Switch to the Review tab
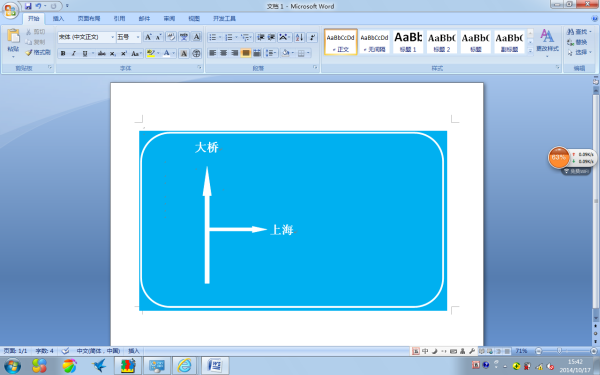600x375 pixels. point(169,18)
